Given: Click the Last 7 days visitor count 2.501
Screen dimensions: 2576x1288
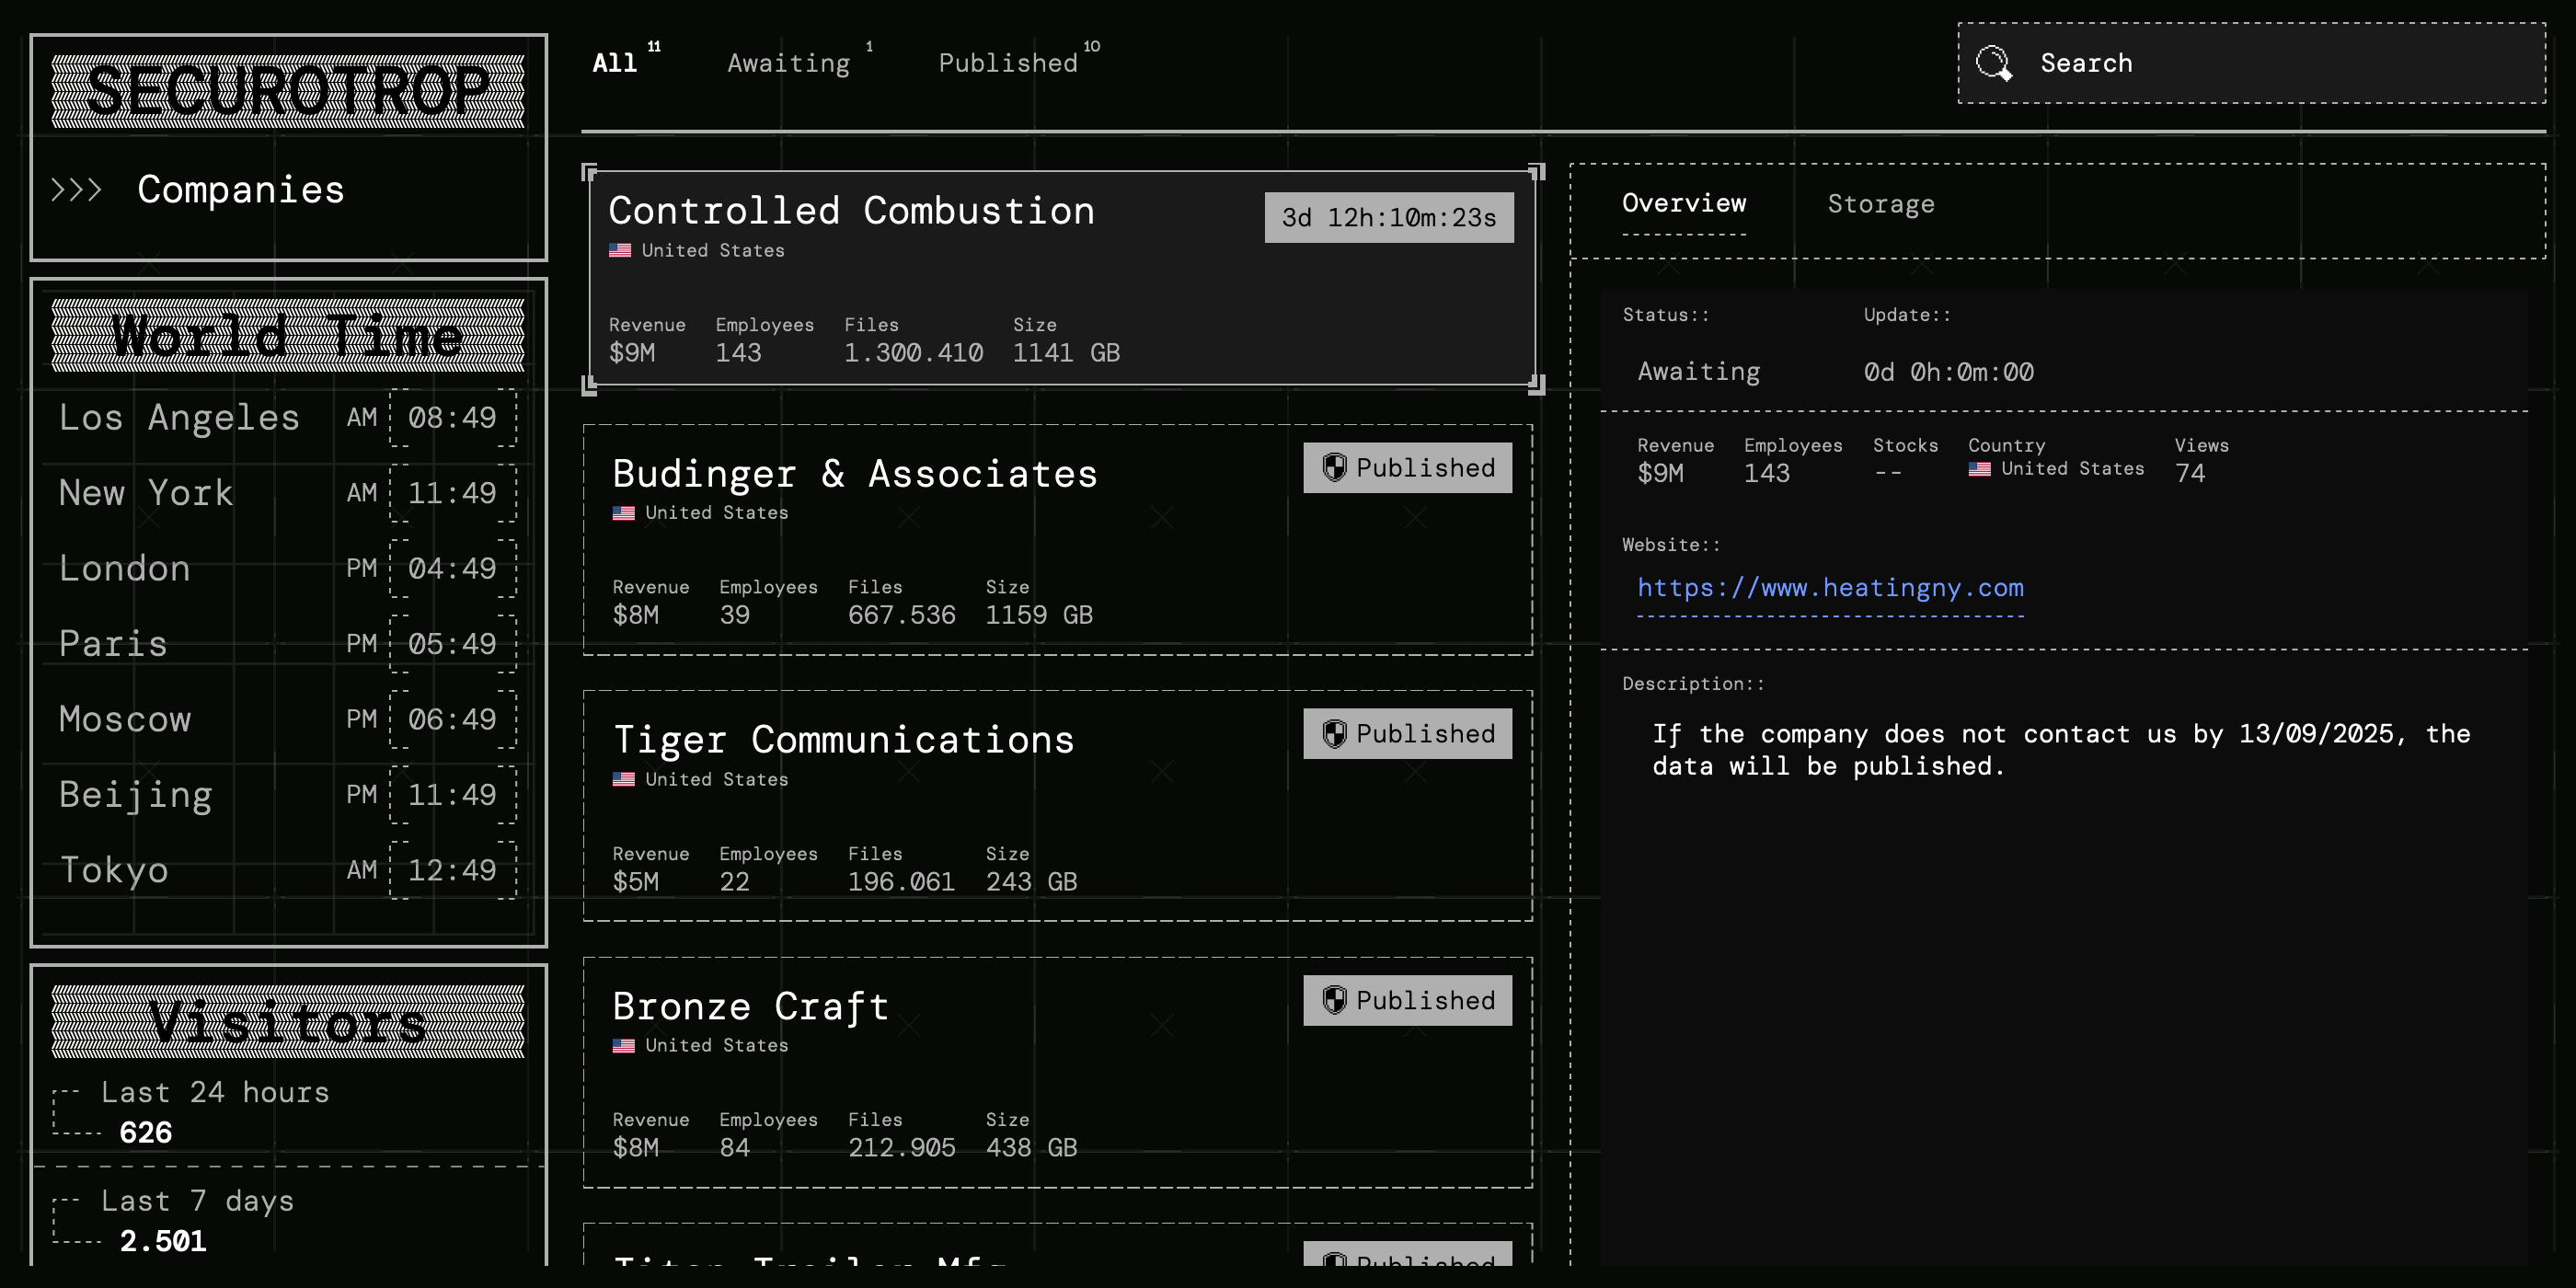Looking at the screenshot, I should (163, 1241).
